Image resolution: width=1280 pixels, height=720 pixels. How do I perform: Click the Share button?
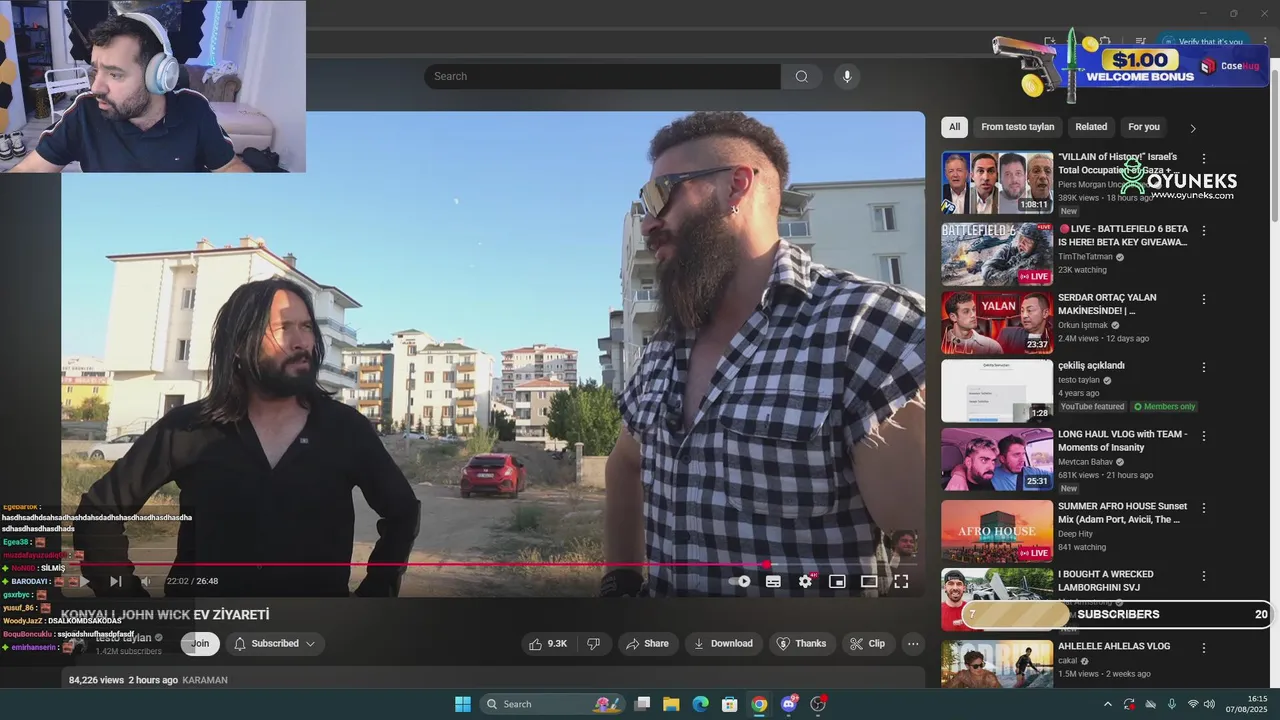click(x=647, y=644)
